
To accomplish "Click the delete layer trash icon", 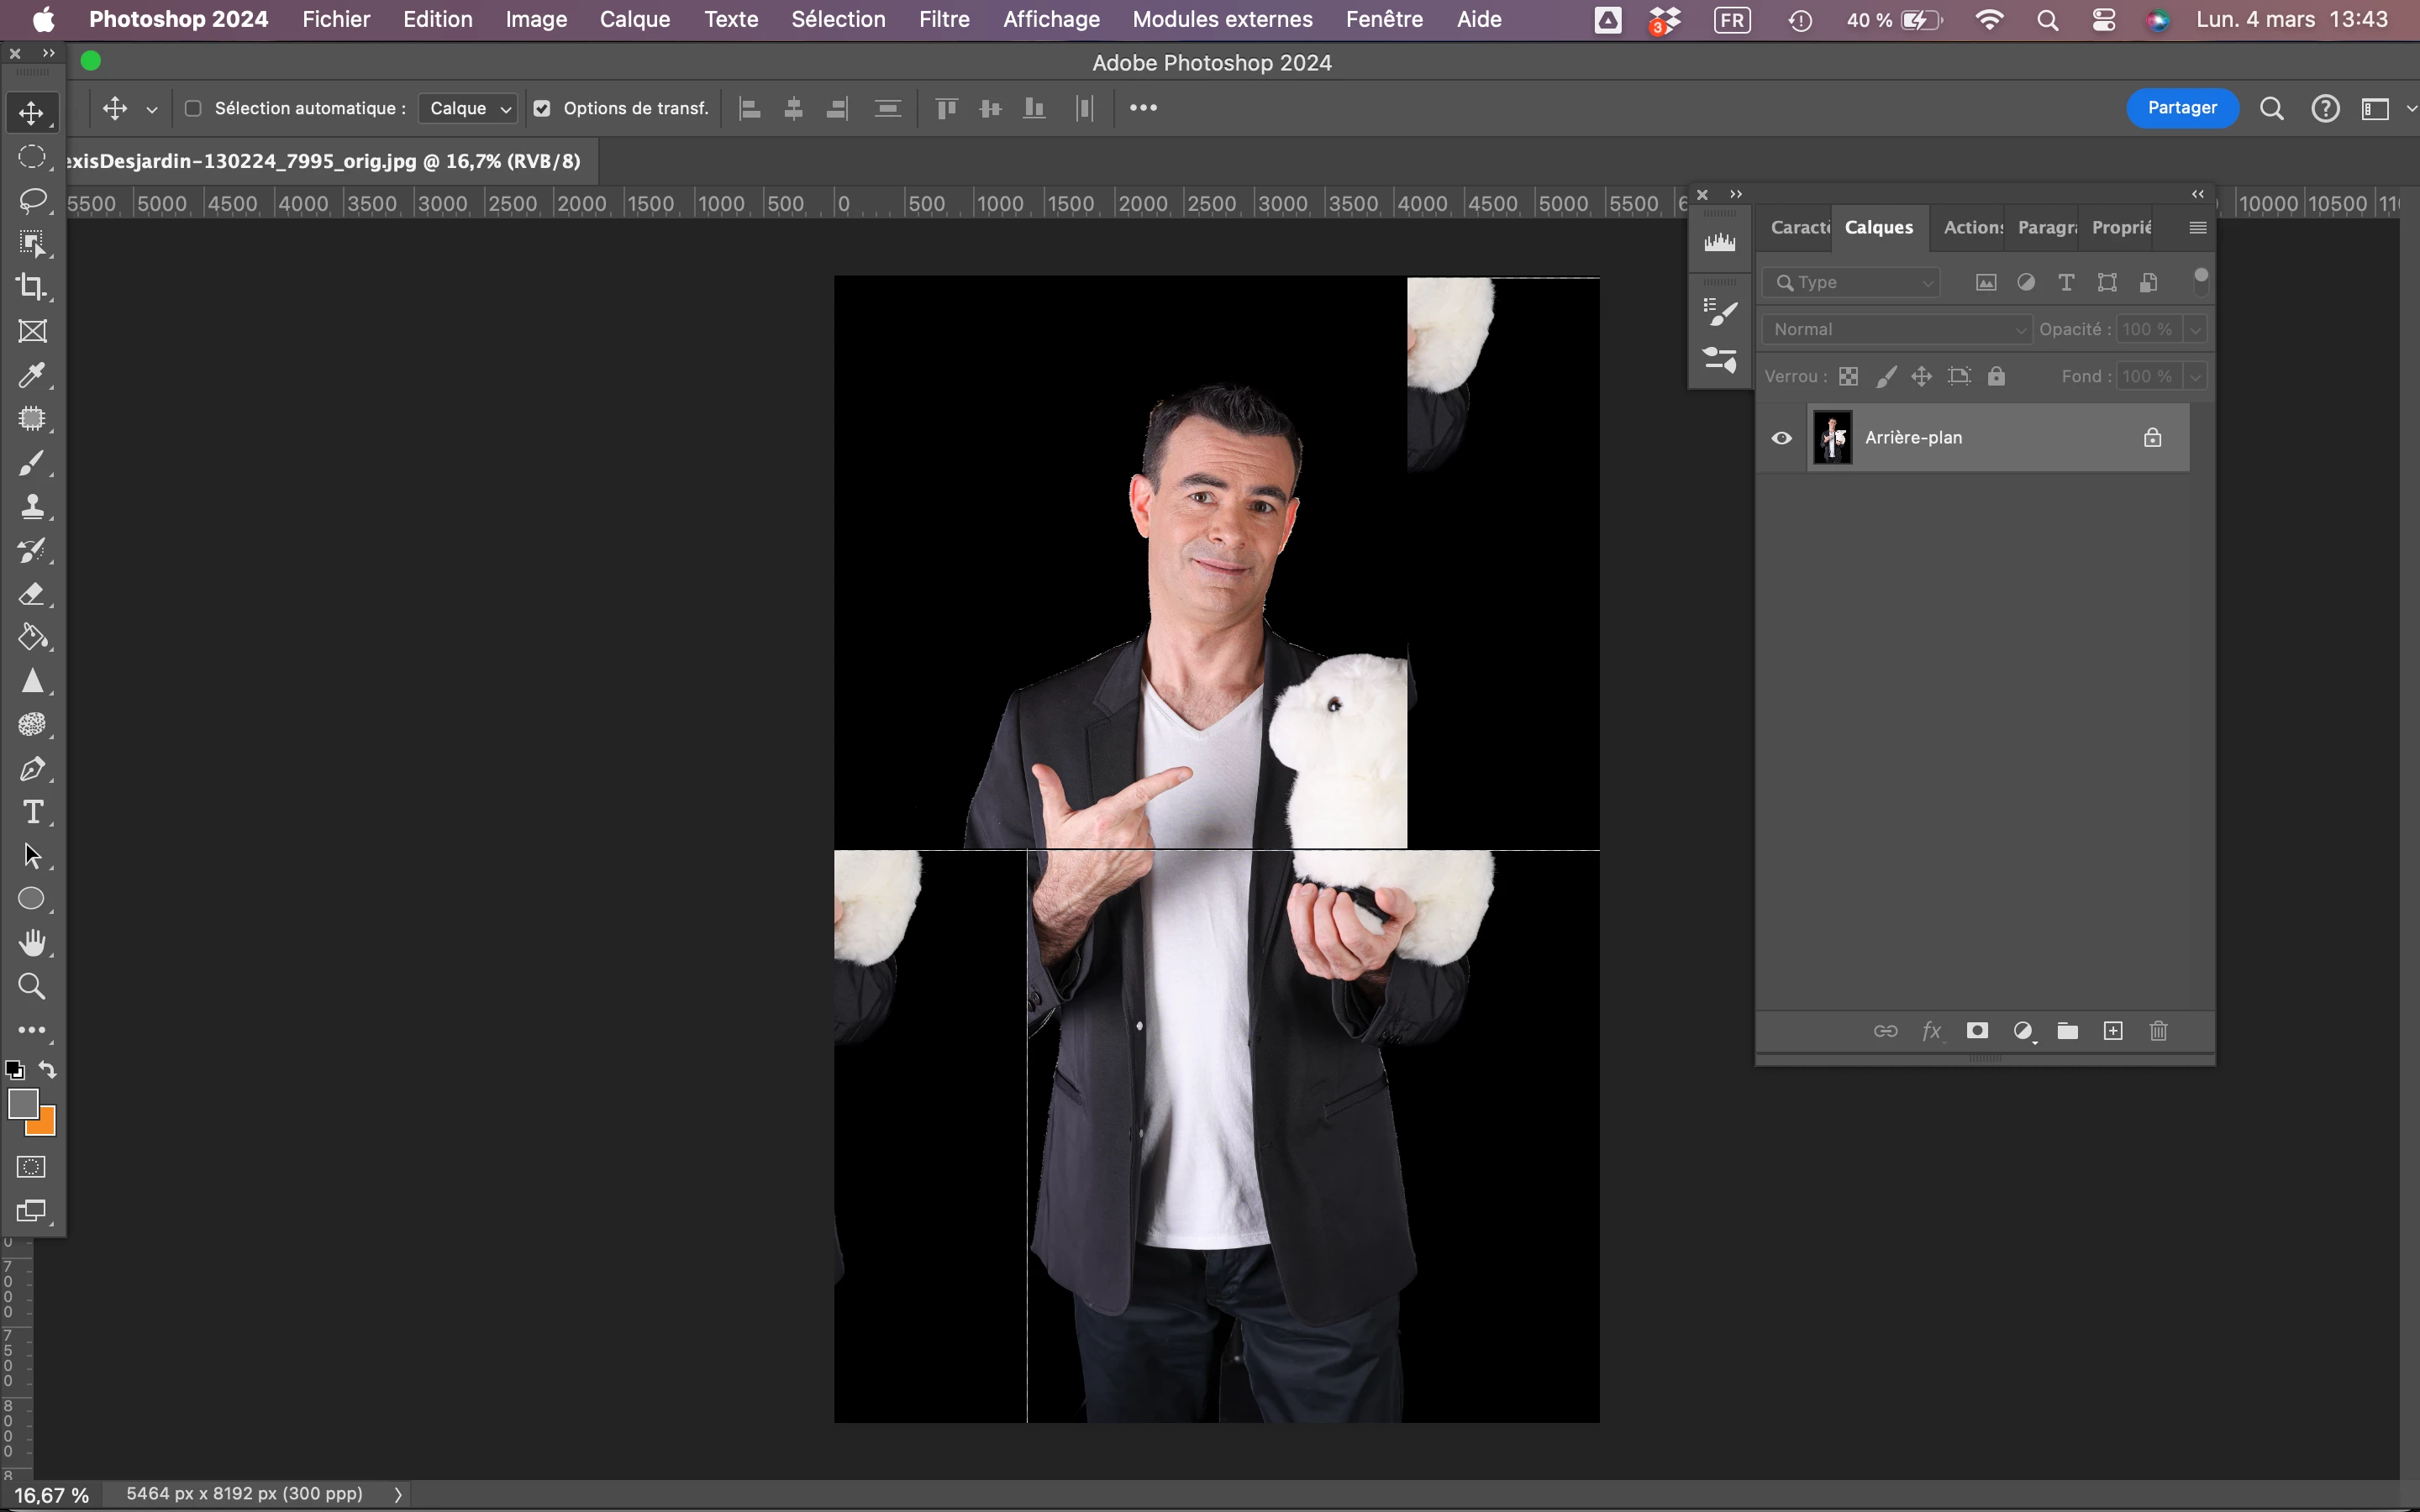I will [2158, 1031].
